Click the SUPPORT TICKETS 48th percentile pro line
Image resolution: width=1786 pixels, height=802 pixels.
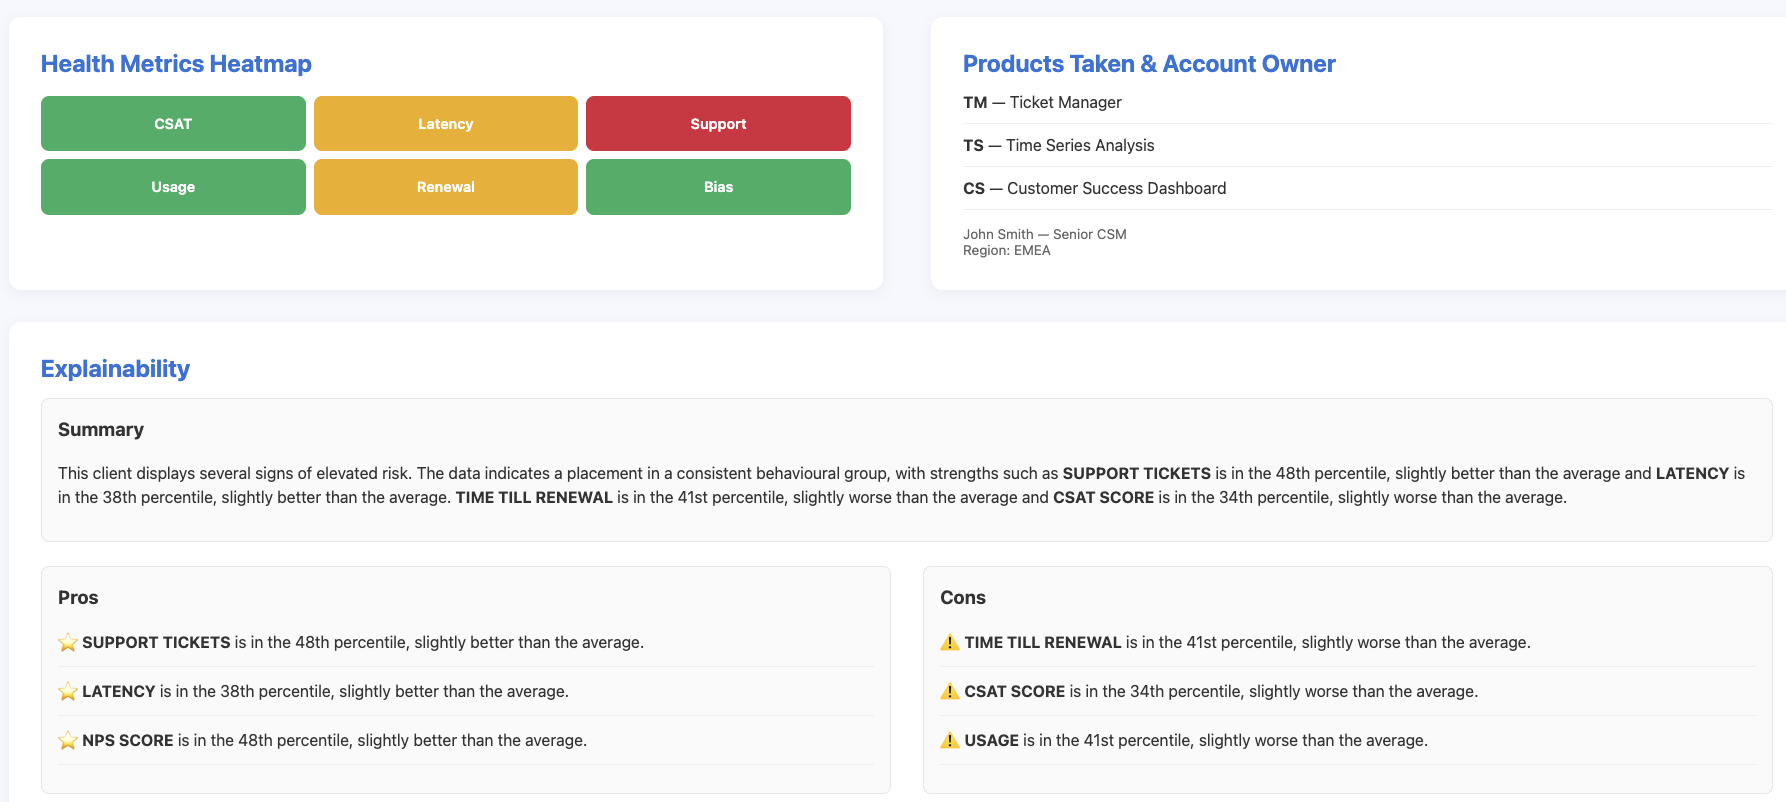tap(466, 642)
